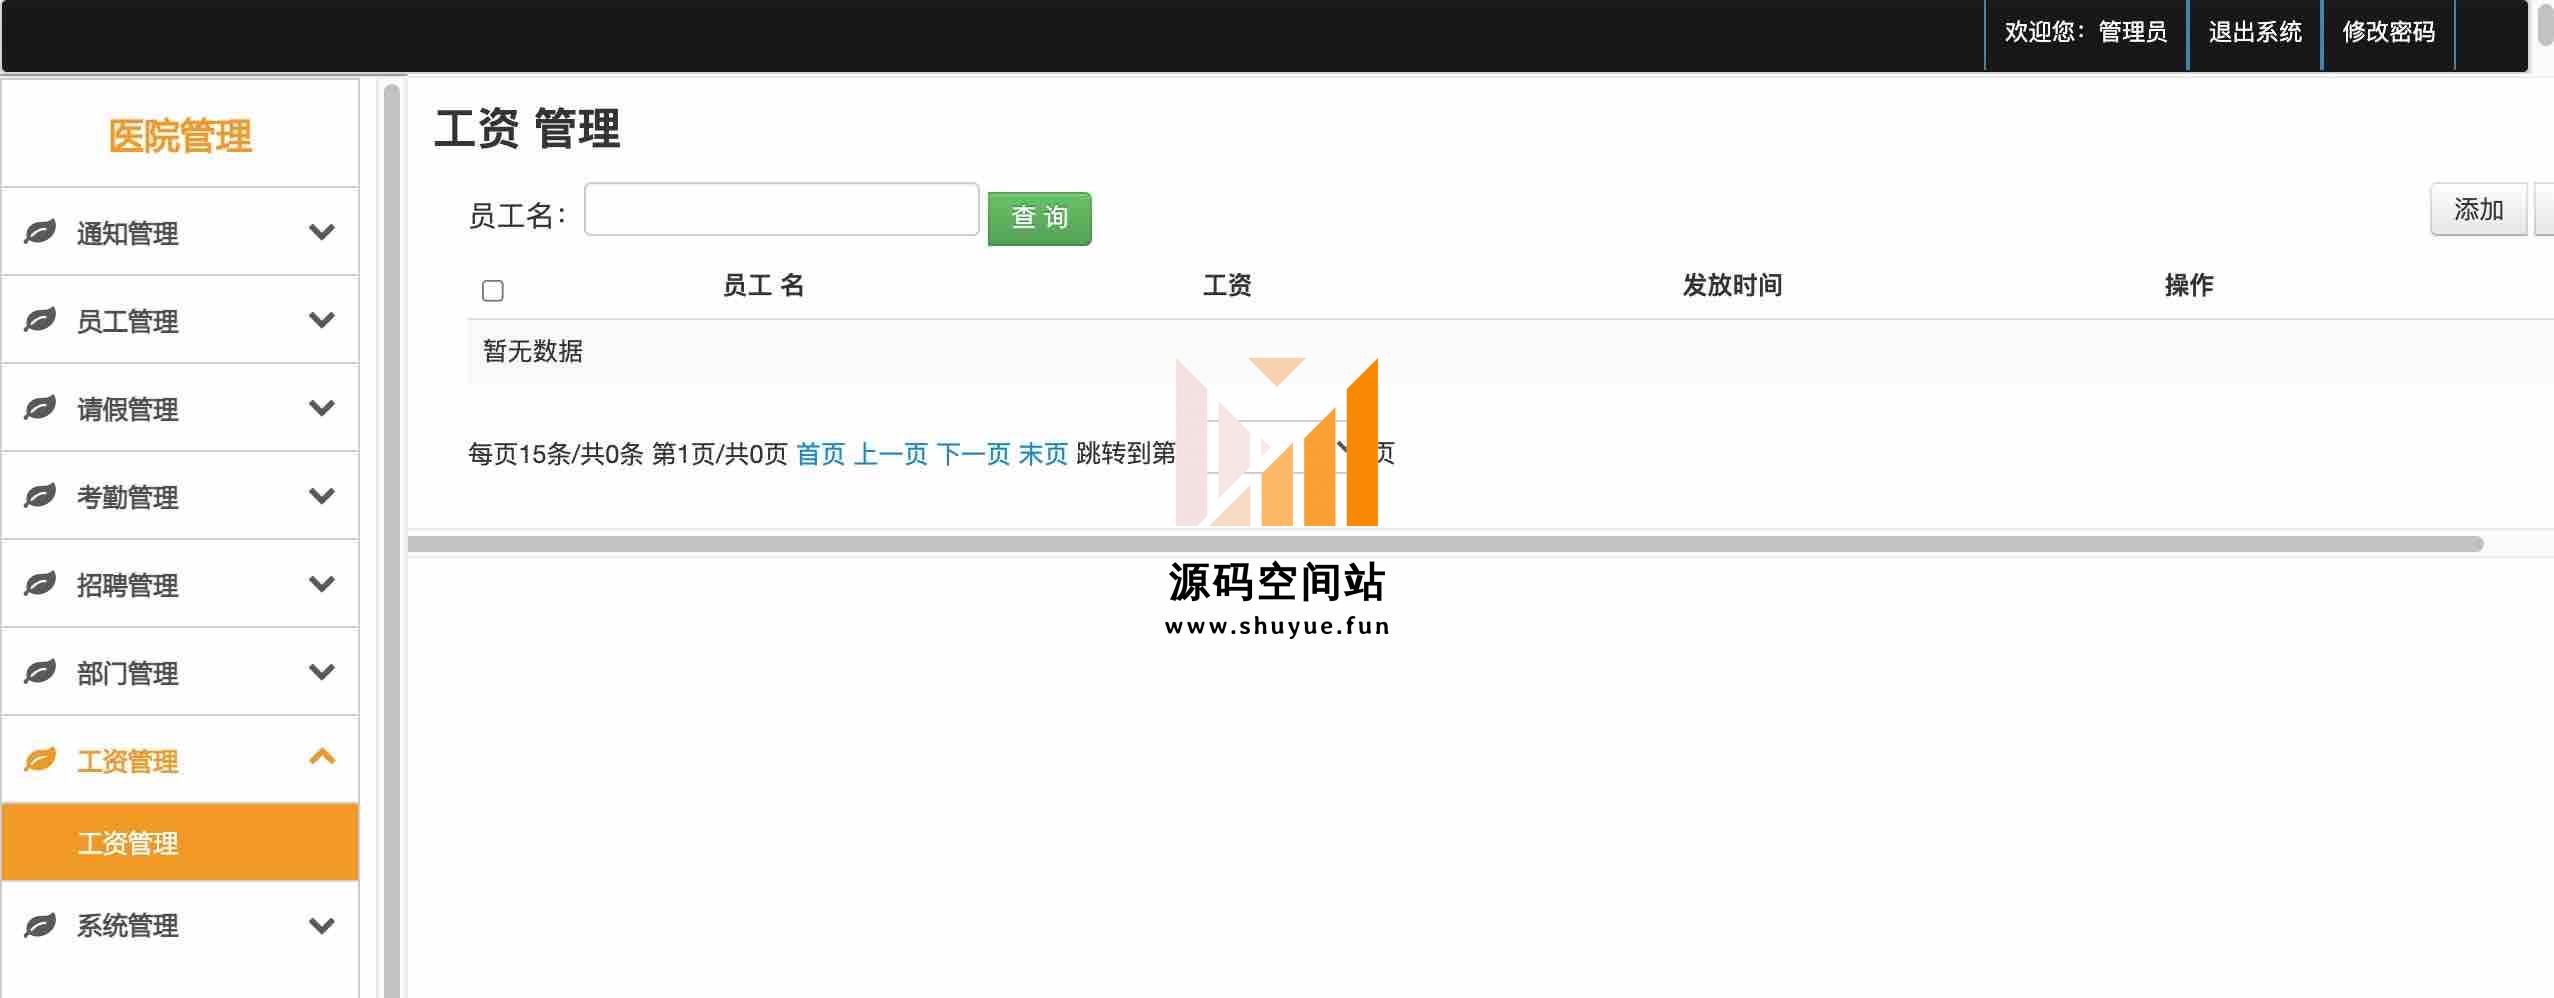
Task: Go to 下一页 pagination link
Action: point(973,454)
